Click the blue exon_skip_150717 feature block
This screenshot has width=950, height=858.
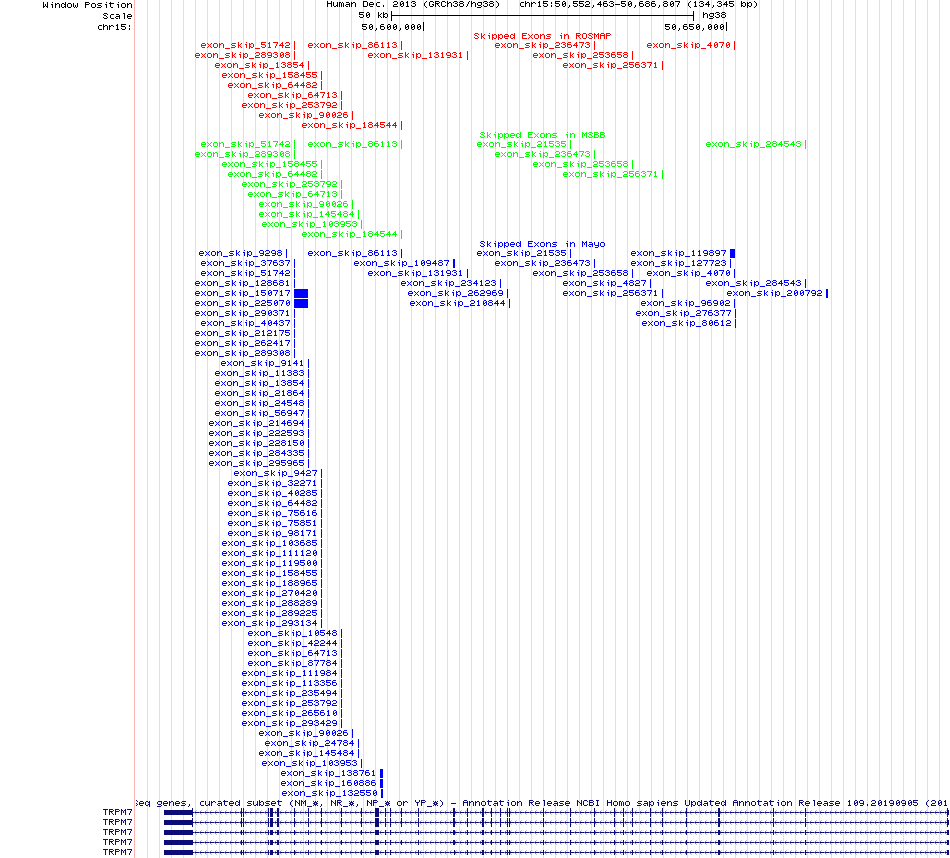(x=300, y=293)
